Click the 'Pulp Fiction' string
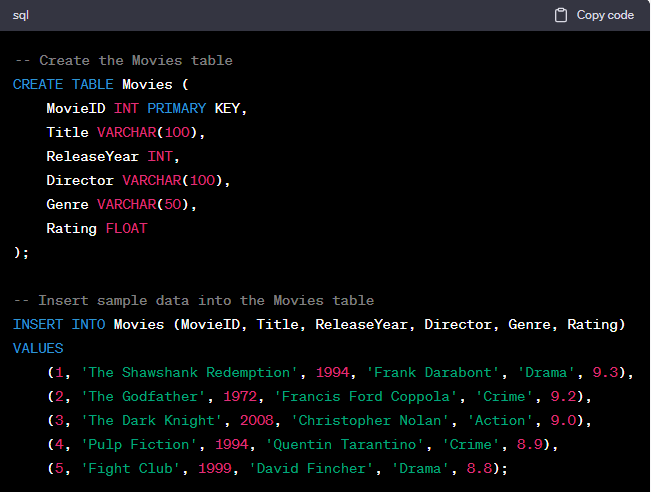The height and width of the screenshot is (492, 651). pos(139,445)
